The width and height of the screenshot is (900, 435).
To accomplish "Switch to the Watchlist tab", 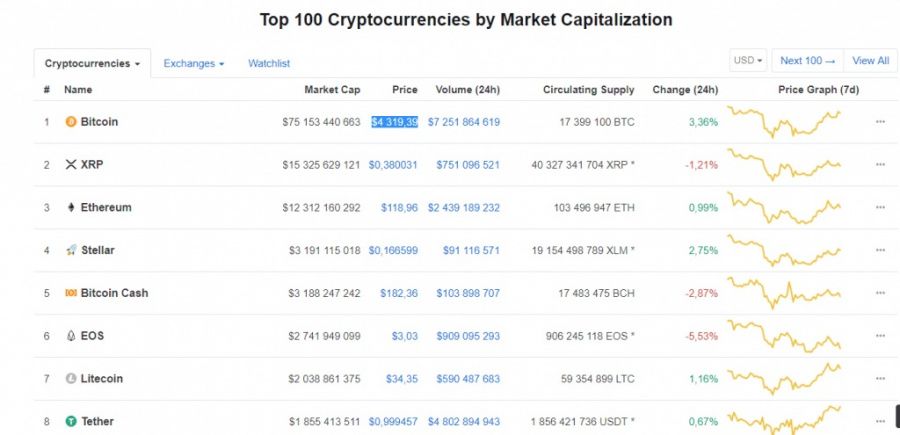I will click(269, 64).
